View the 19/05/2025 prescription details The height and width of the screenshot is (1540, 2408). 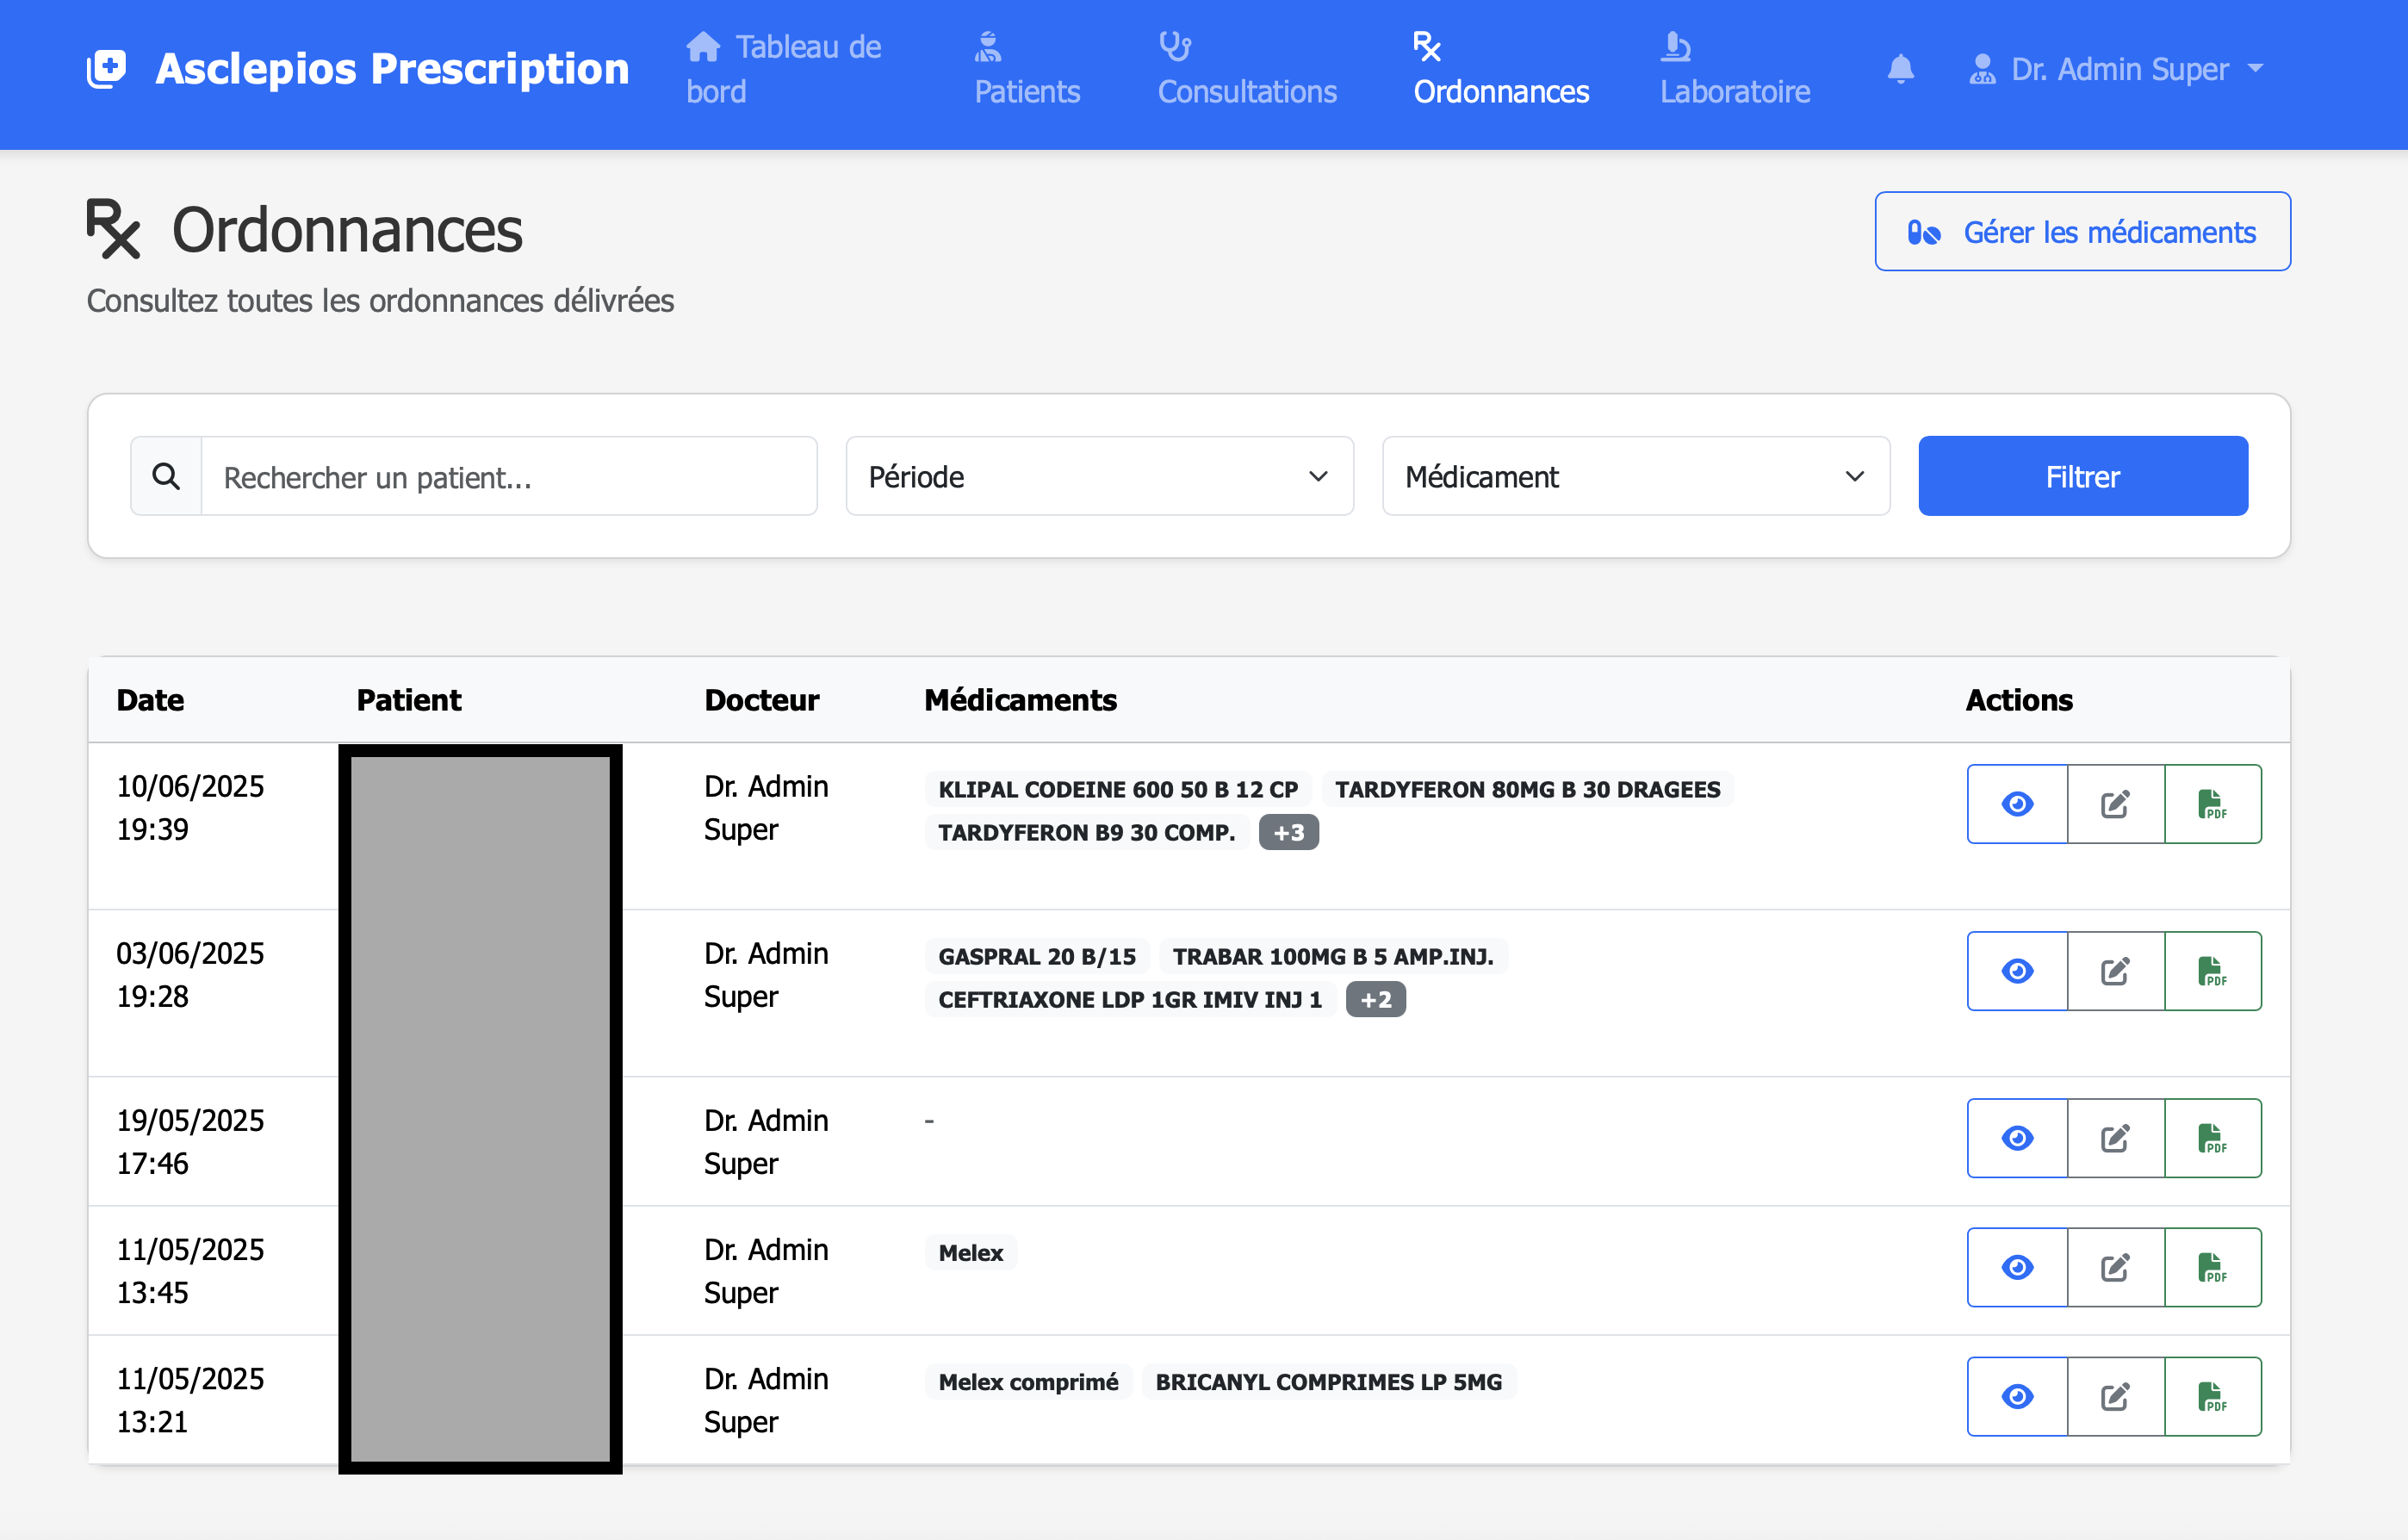pyautogui.click(x=2017, y=1138)
